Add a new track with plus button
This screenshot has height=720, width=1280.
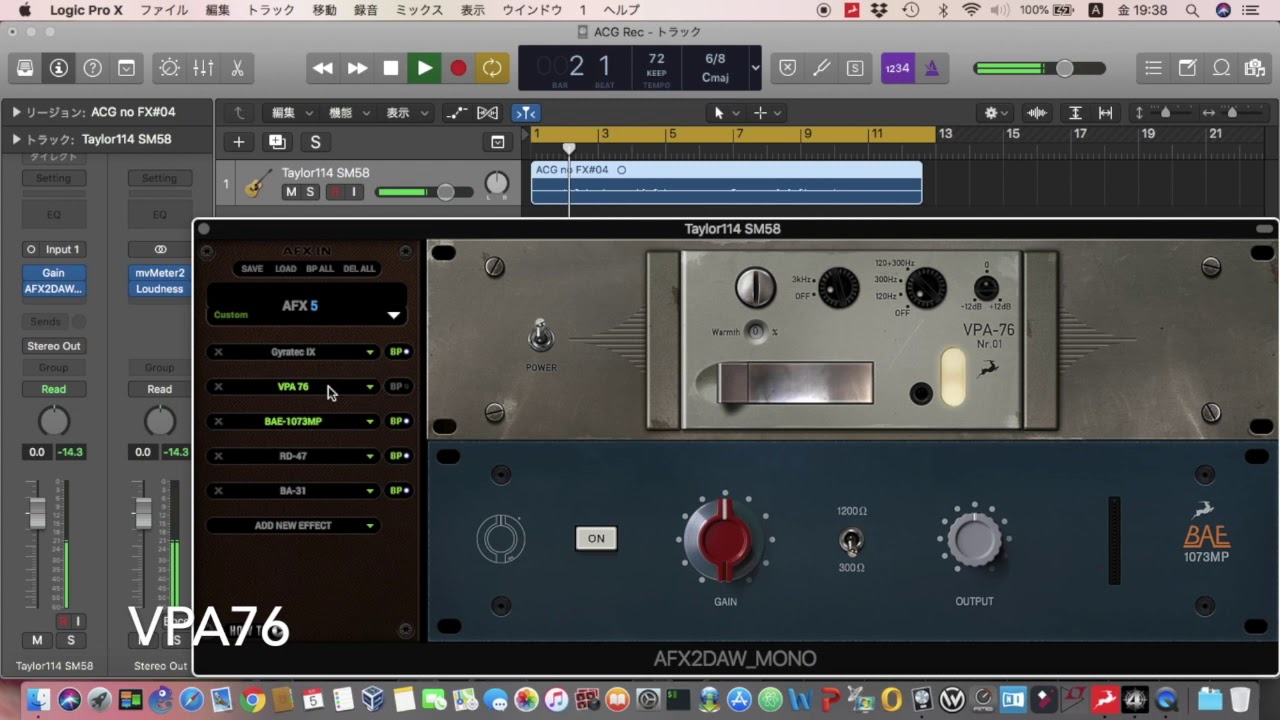click(238, 142)
